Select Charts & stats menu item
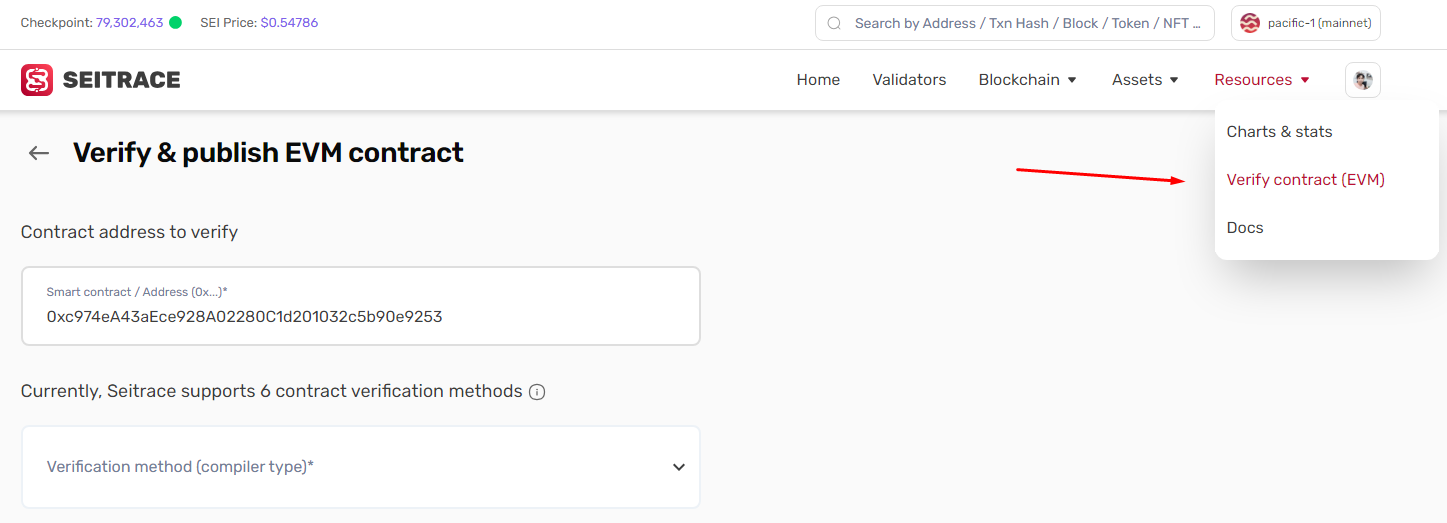1447x523 pixels. [x=1279, y=132]
